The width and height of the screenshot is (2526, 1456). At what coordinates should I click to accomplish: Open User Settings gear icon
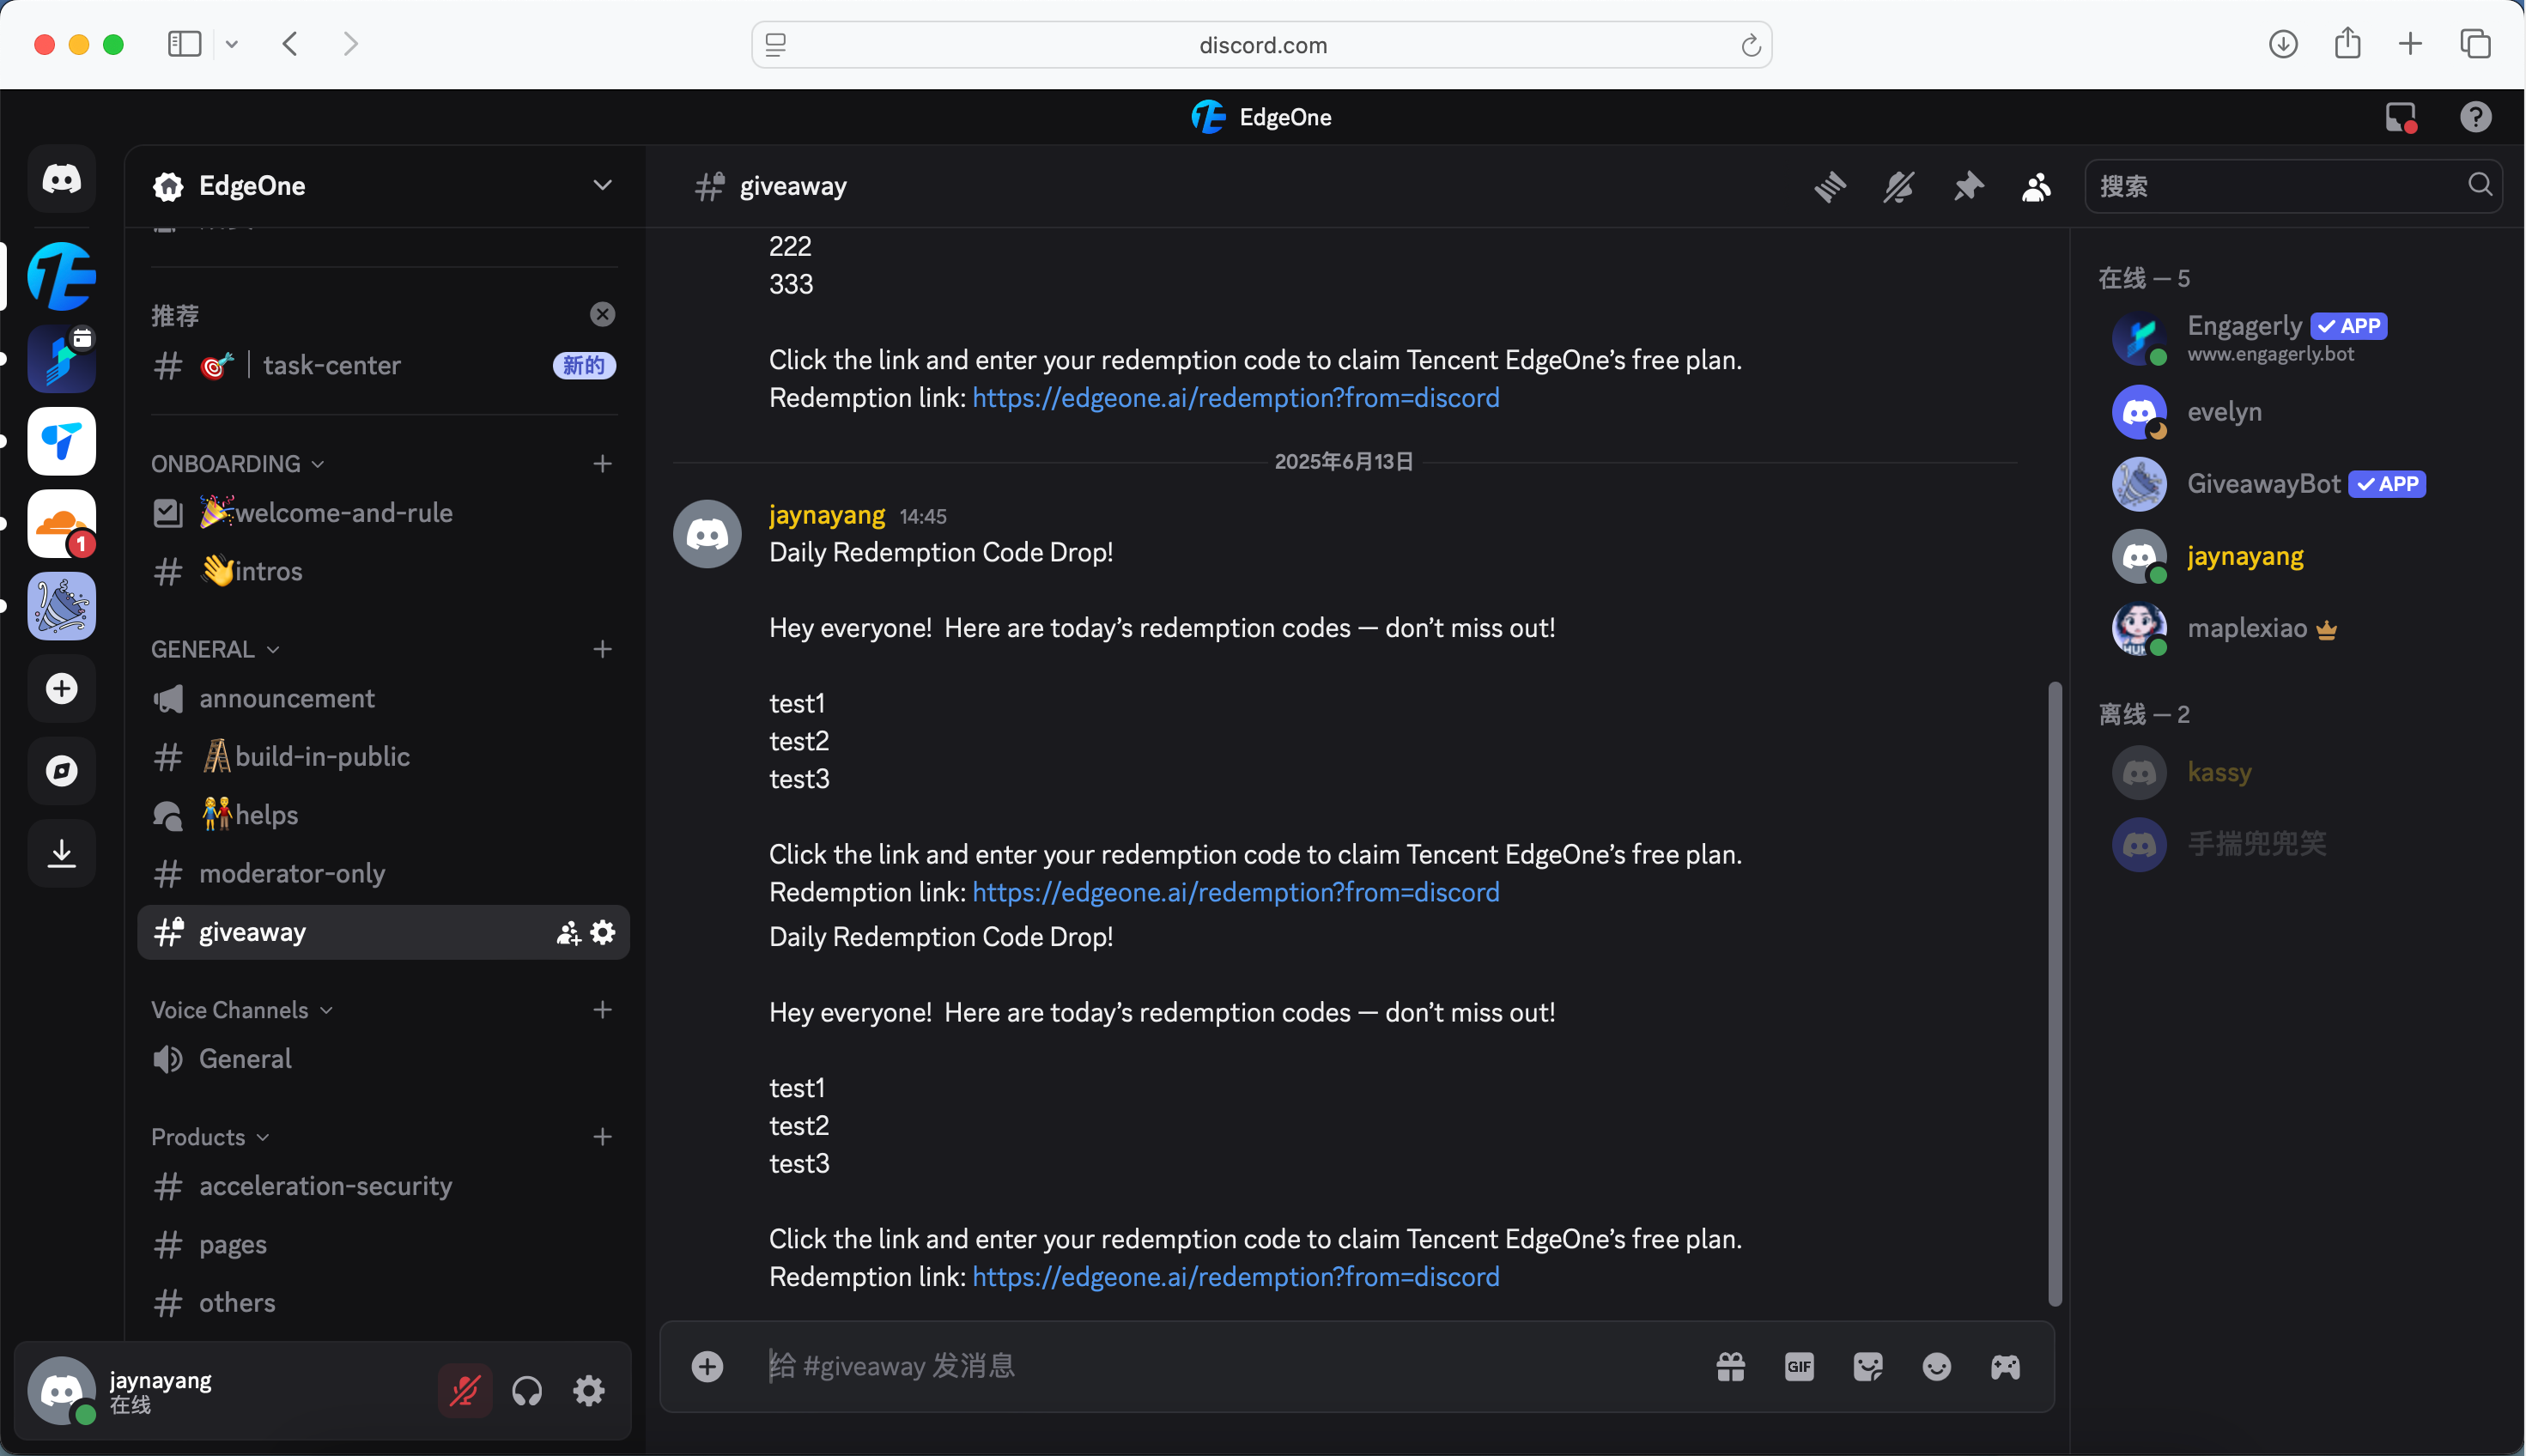[x=589, y=1390]
